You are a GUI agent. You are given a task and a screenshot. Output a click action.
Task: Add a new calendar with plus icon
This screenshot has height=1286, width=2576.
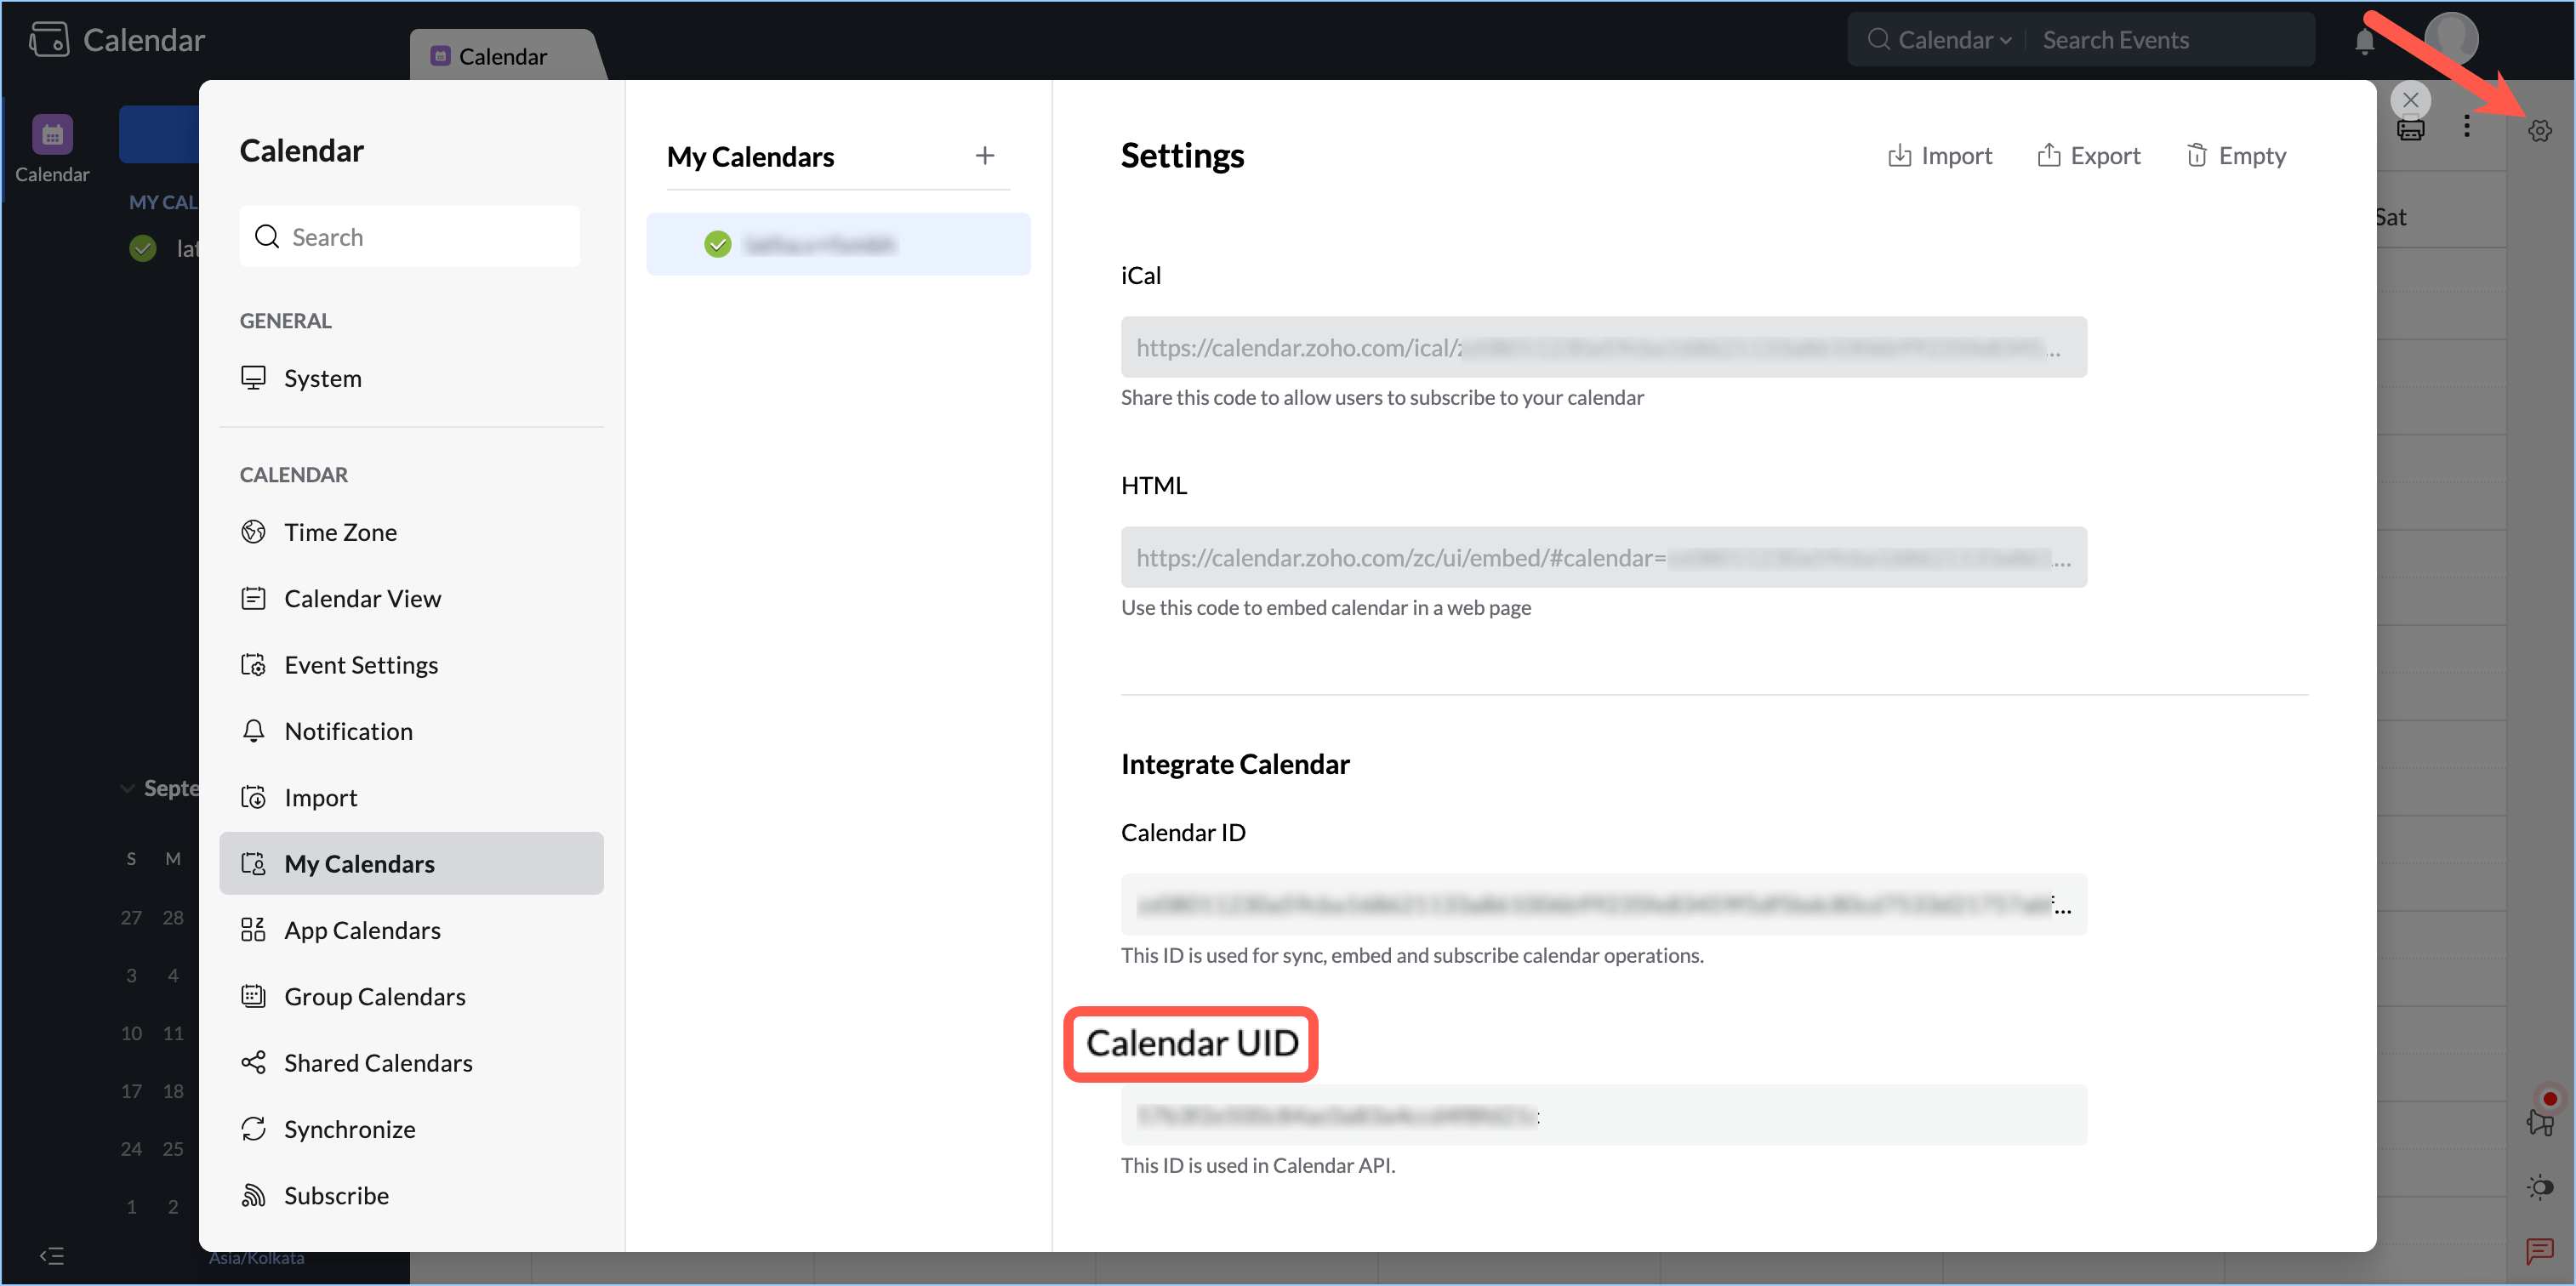985,156
